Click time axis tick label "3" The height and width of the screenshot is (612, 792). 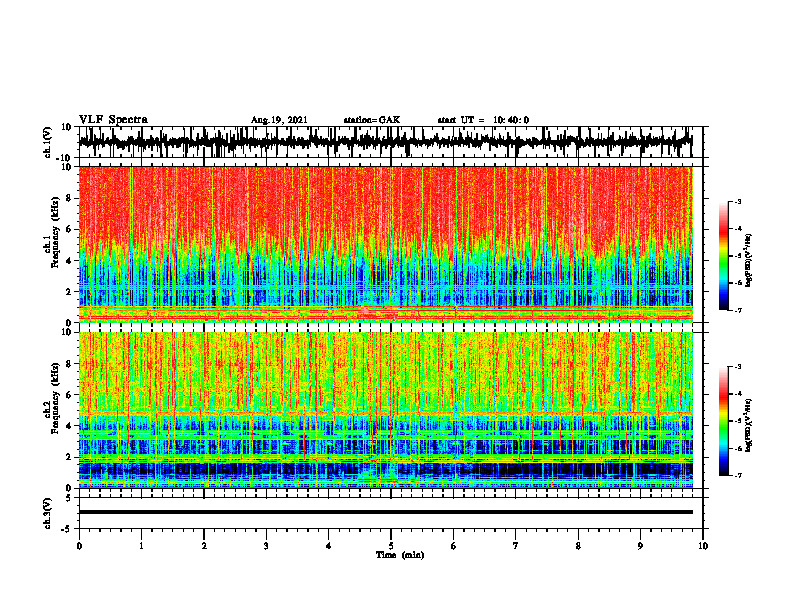[x=266, y=546]
